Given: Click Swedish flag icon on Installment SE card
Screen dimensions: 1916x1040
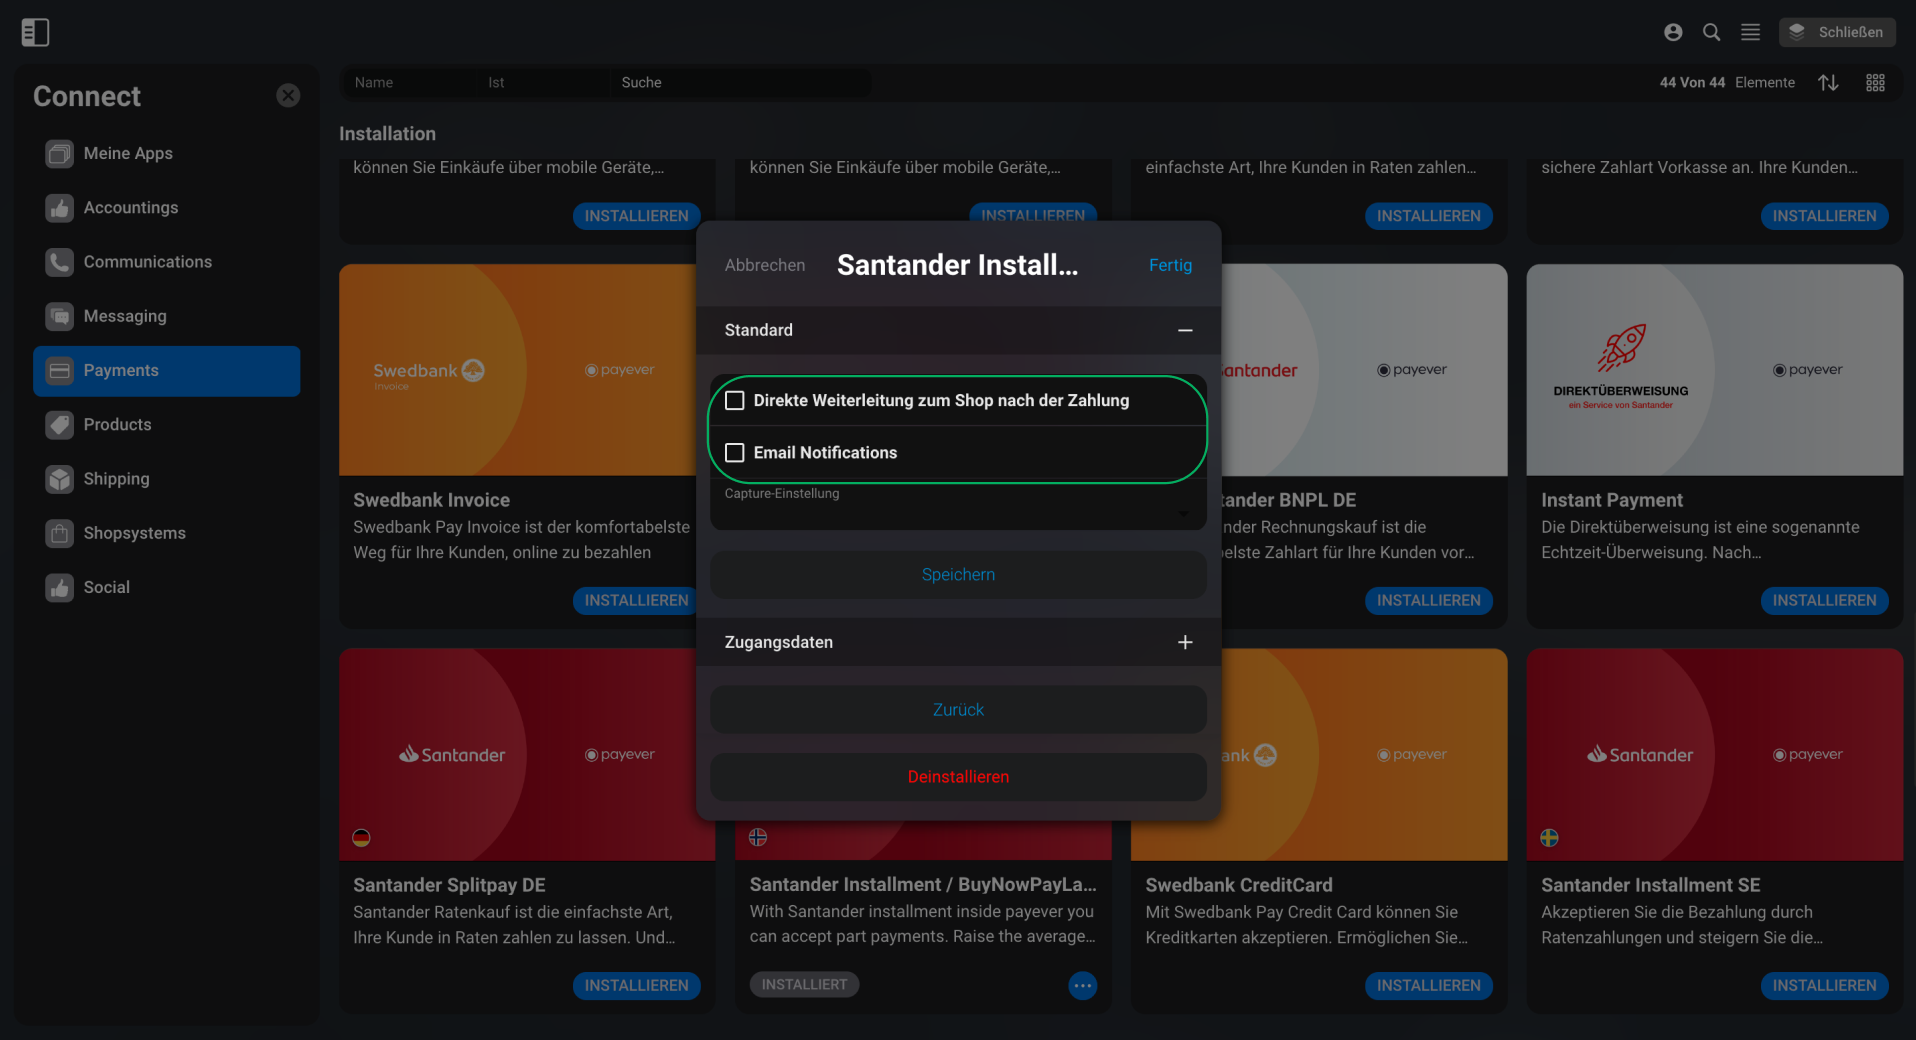Looking at the screenshot, I should coord(1549,838).
